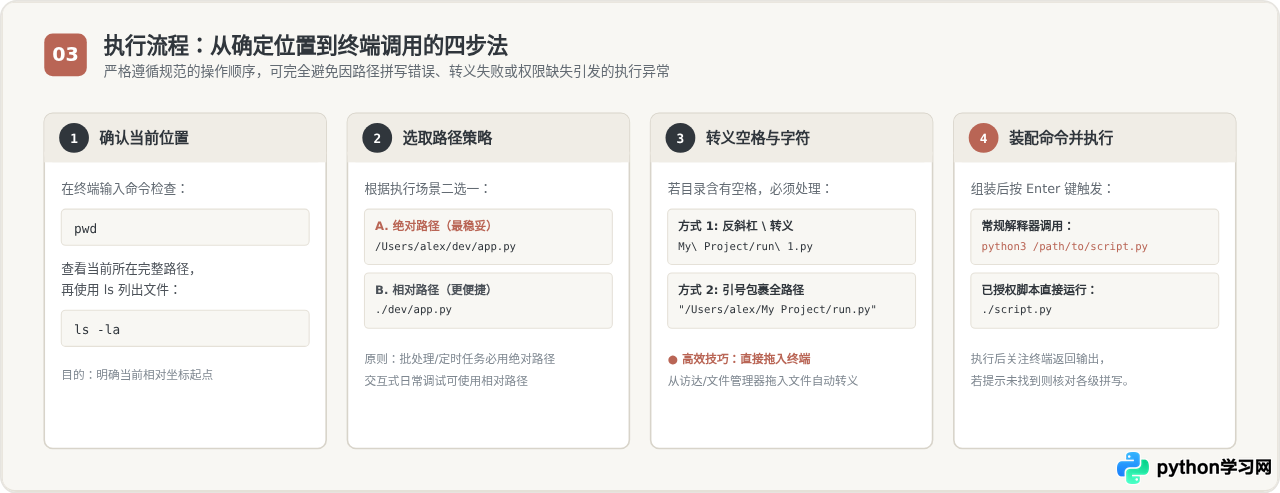Screen dimensions: 1280x493
Task: Click the text "组装后按 Enter 键触发："
Action: click(x=1041, y=188)
